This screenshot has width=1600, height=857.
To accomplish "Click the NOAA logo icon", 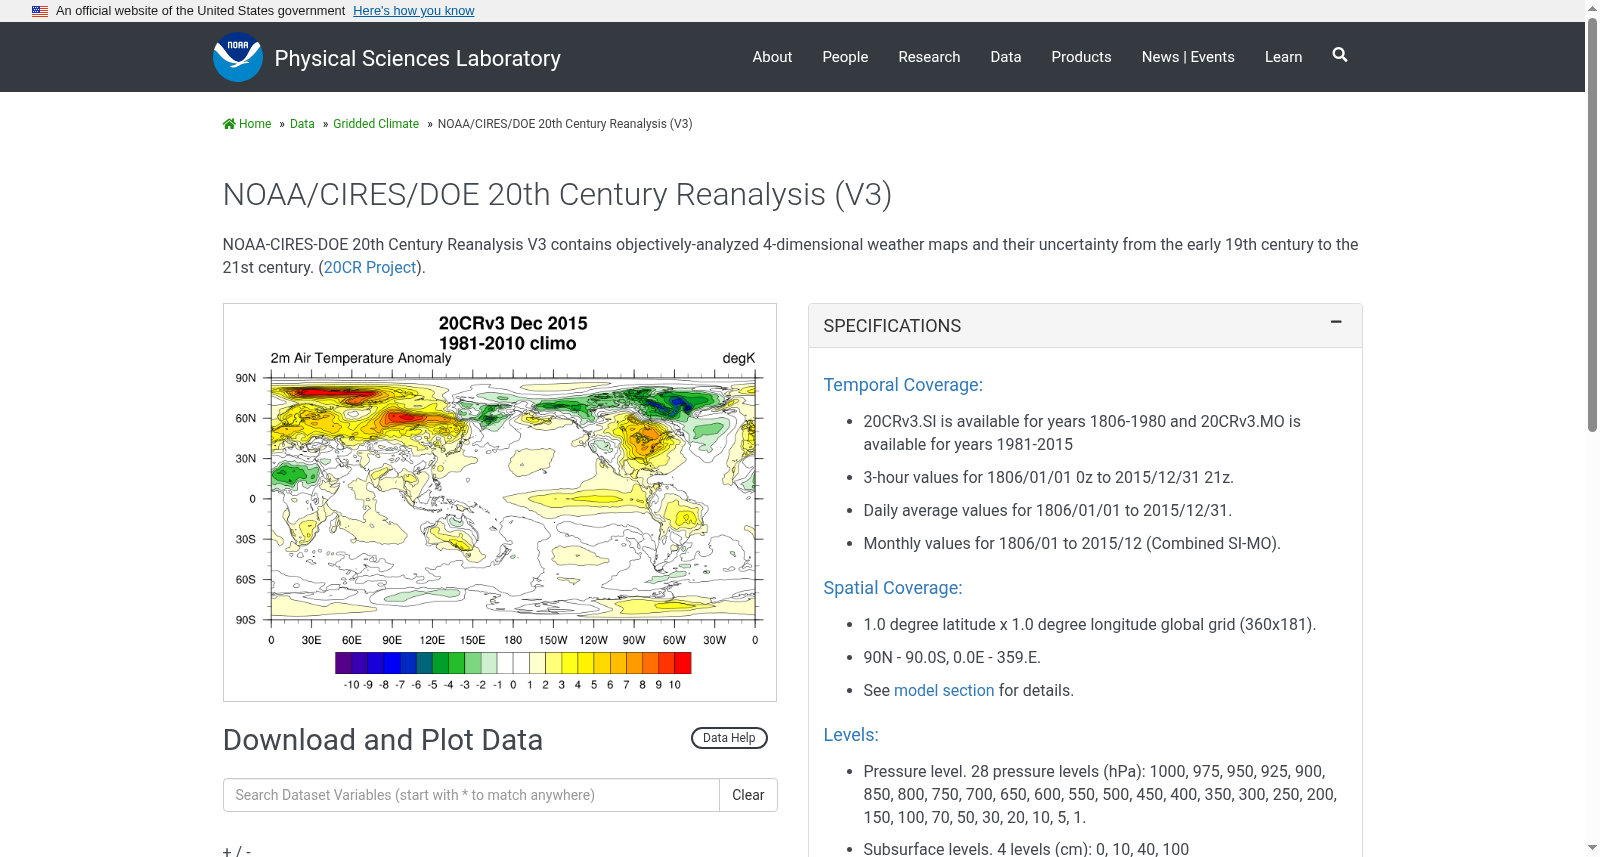I will pyautogui.click(x=238, y=57).
